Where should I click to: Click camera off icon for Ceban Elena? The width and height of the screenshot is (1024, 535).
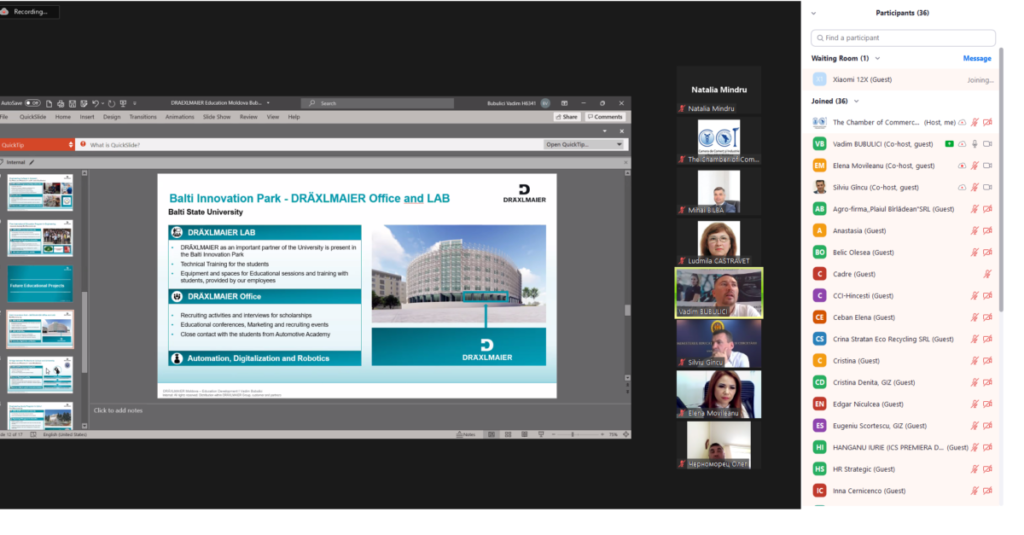point(987,317)
